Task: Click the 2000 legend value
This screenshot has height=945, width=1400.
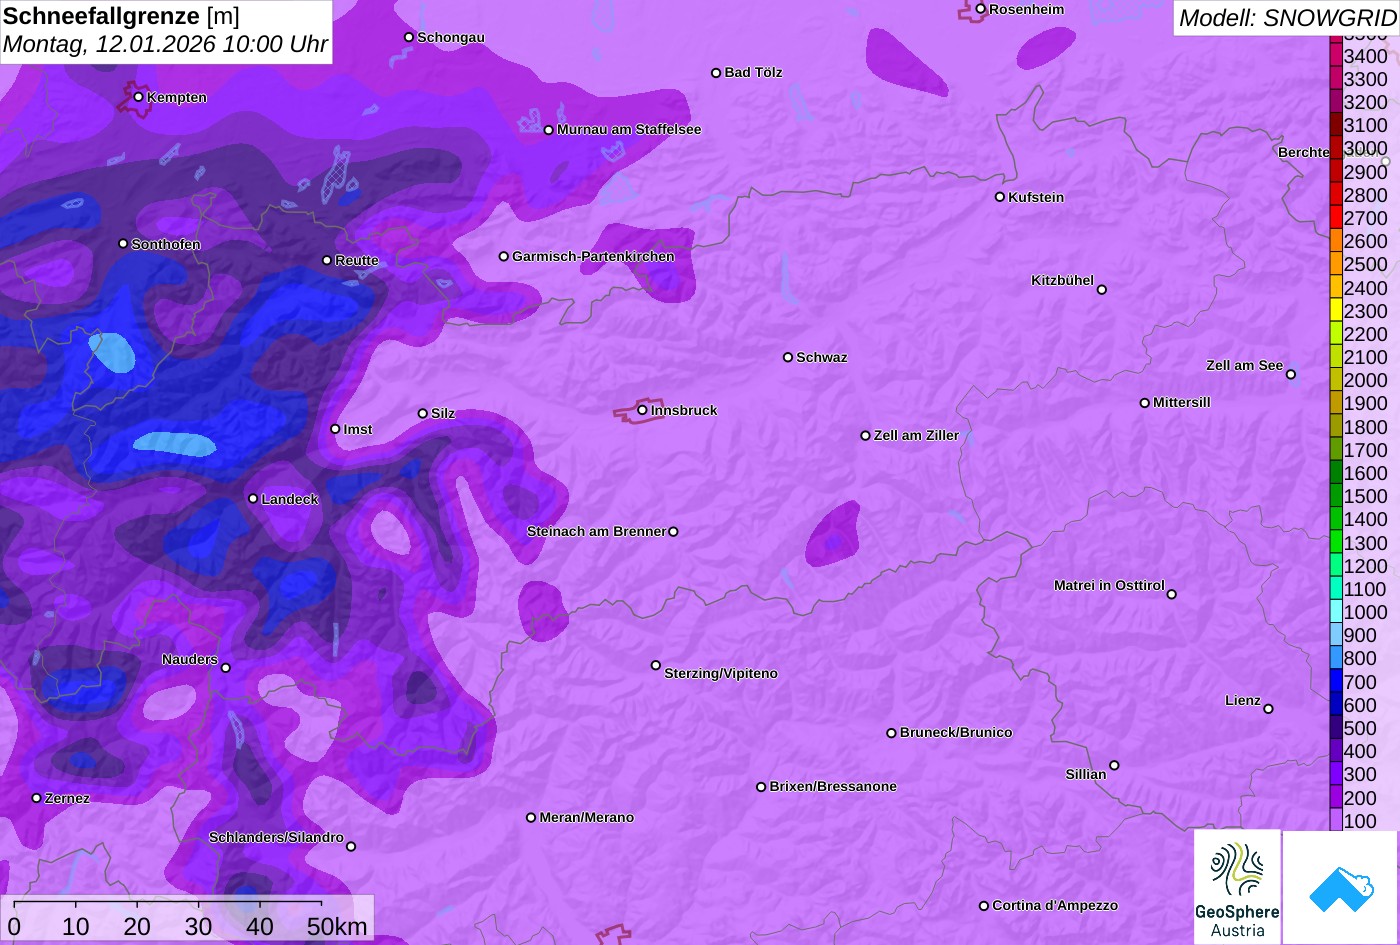Action: 1365,380
